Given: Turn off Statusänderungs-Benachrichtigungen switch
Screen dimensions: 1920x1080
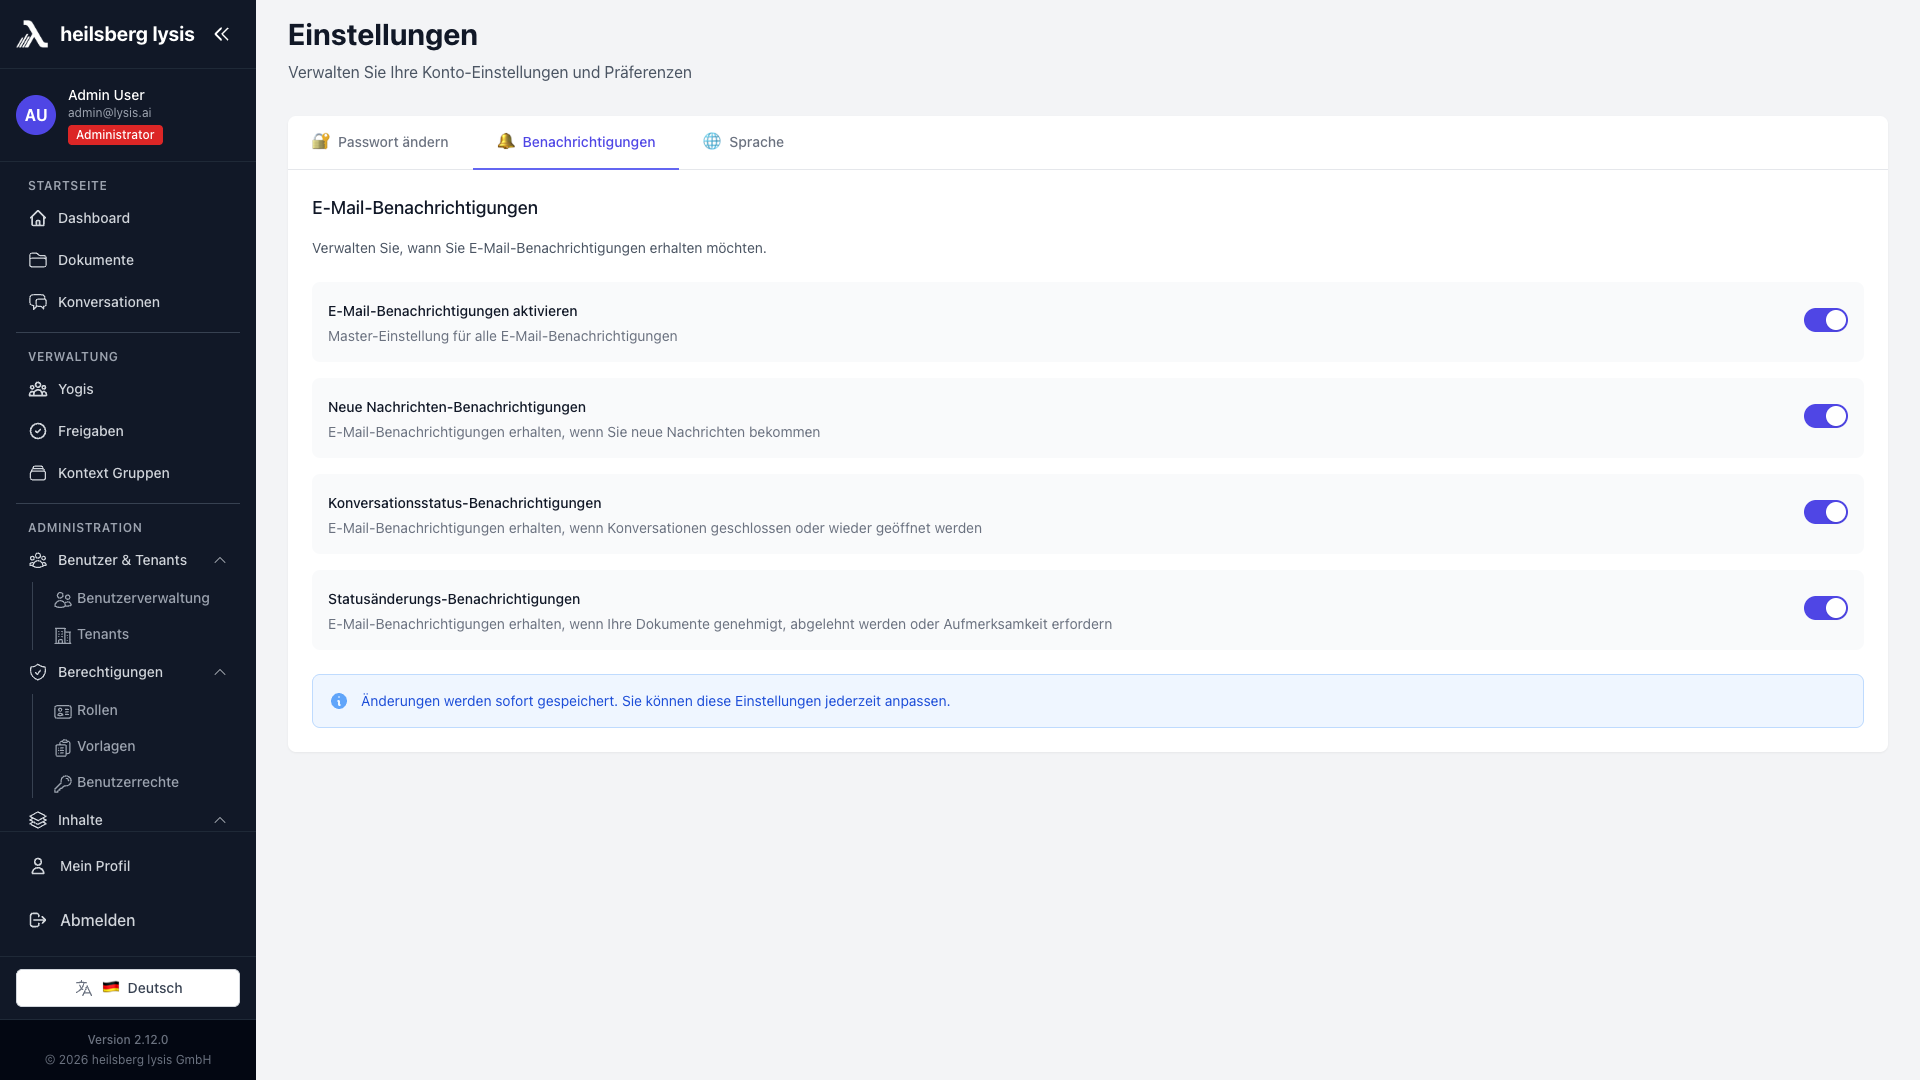Looking at the screenshot, I should click(x=1825, y=608).
